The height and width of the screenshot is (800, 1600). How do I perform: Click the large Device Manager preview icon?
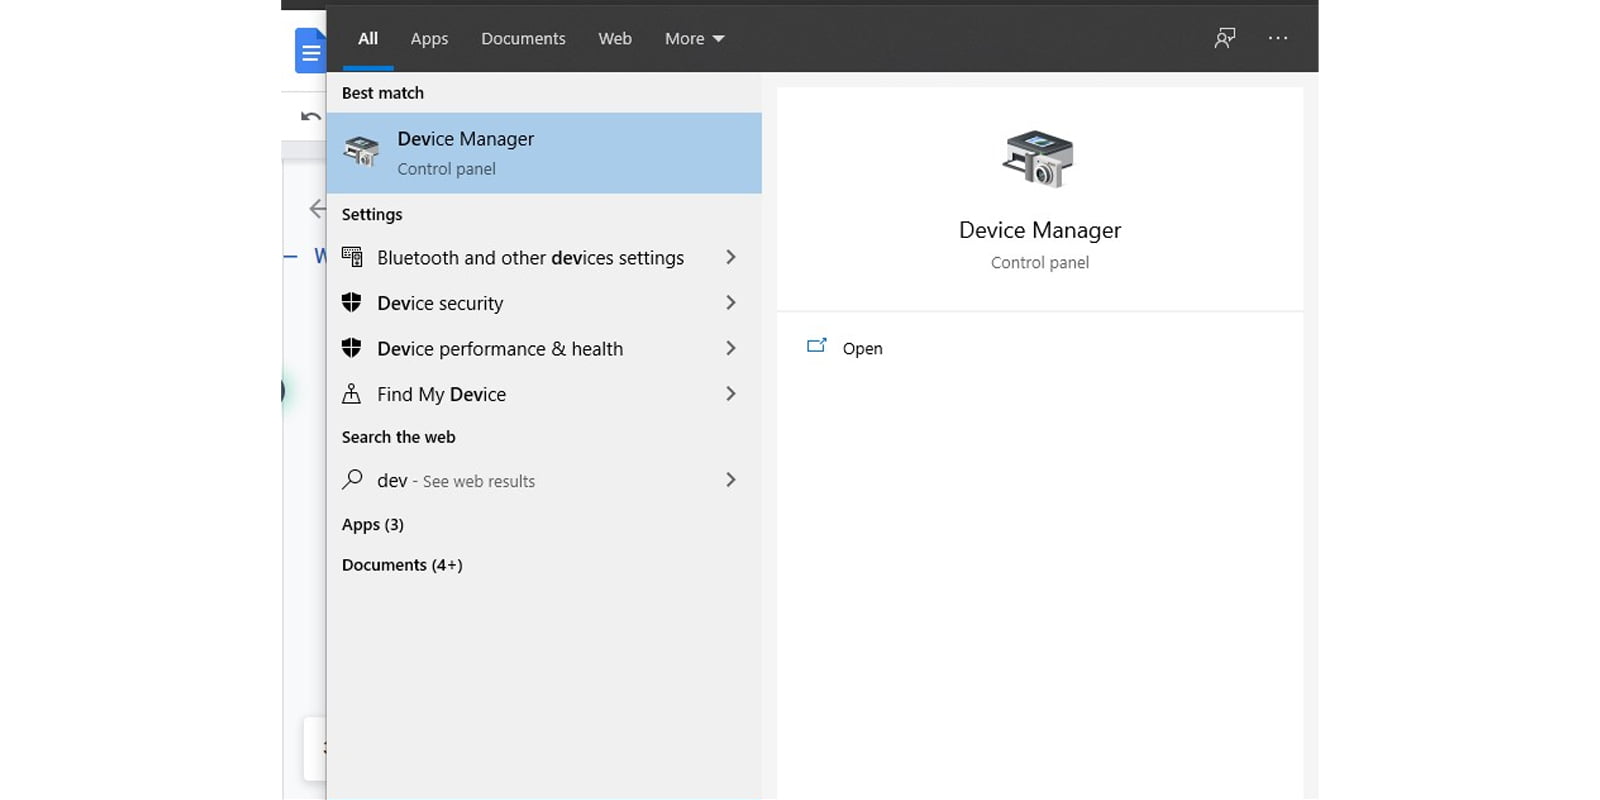1038,158
